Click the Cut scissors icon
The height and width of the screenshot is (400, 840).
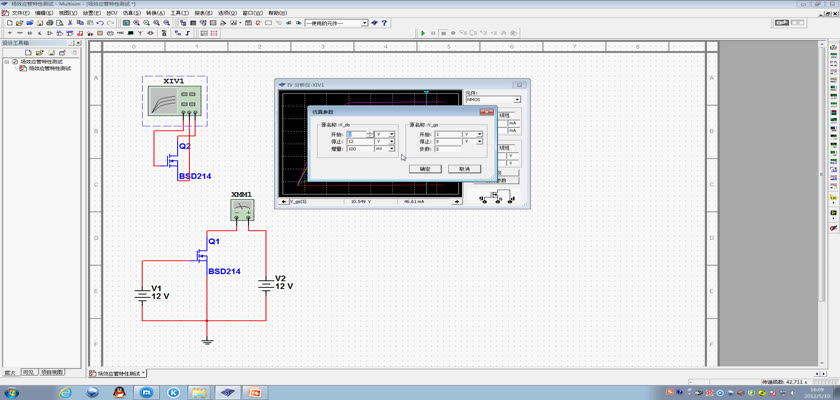pyautogui.click(x=70, y=23)
